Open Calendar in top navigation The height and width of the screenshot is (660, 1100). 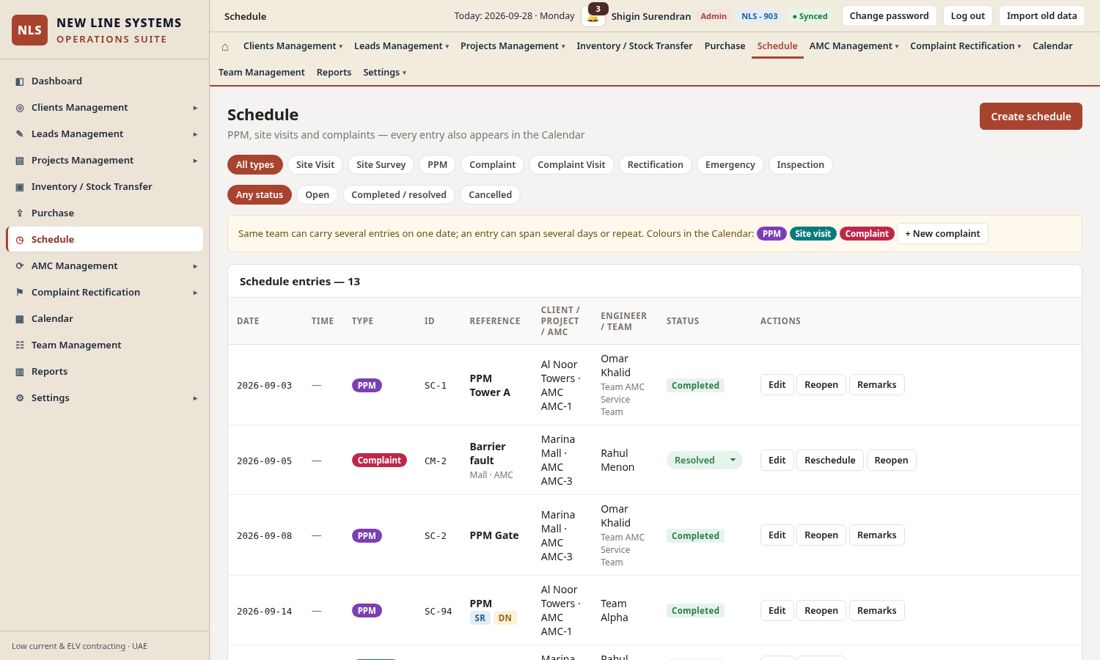pos(1052,46)
